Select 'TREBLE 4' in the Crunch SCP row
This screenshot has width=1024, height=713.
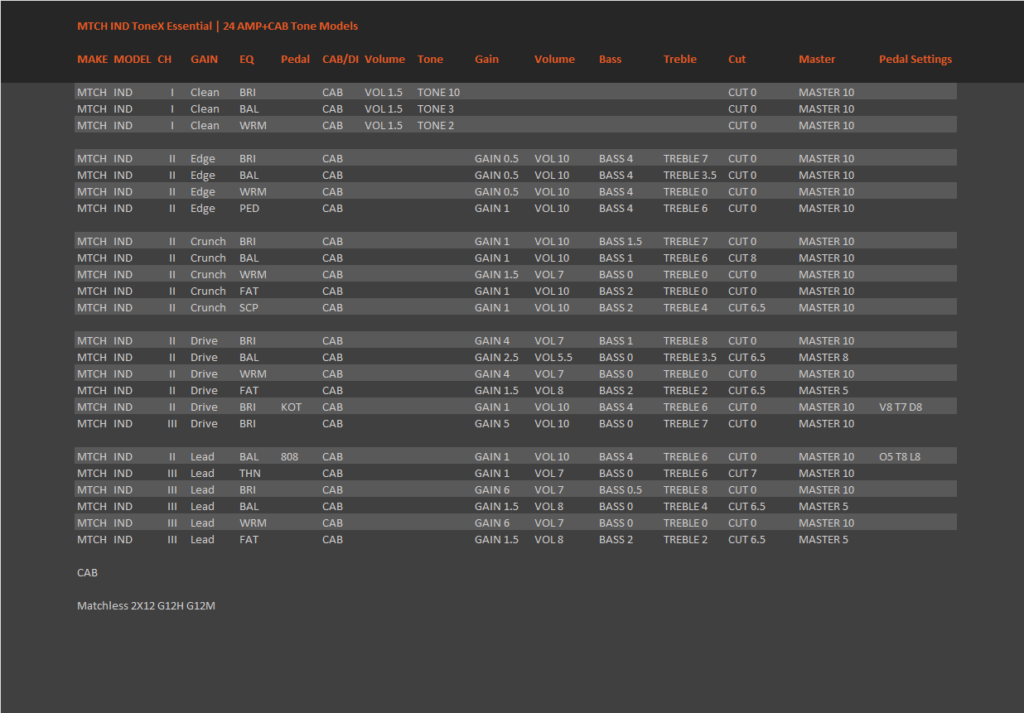tap(685, 308)
